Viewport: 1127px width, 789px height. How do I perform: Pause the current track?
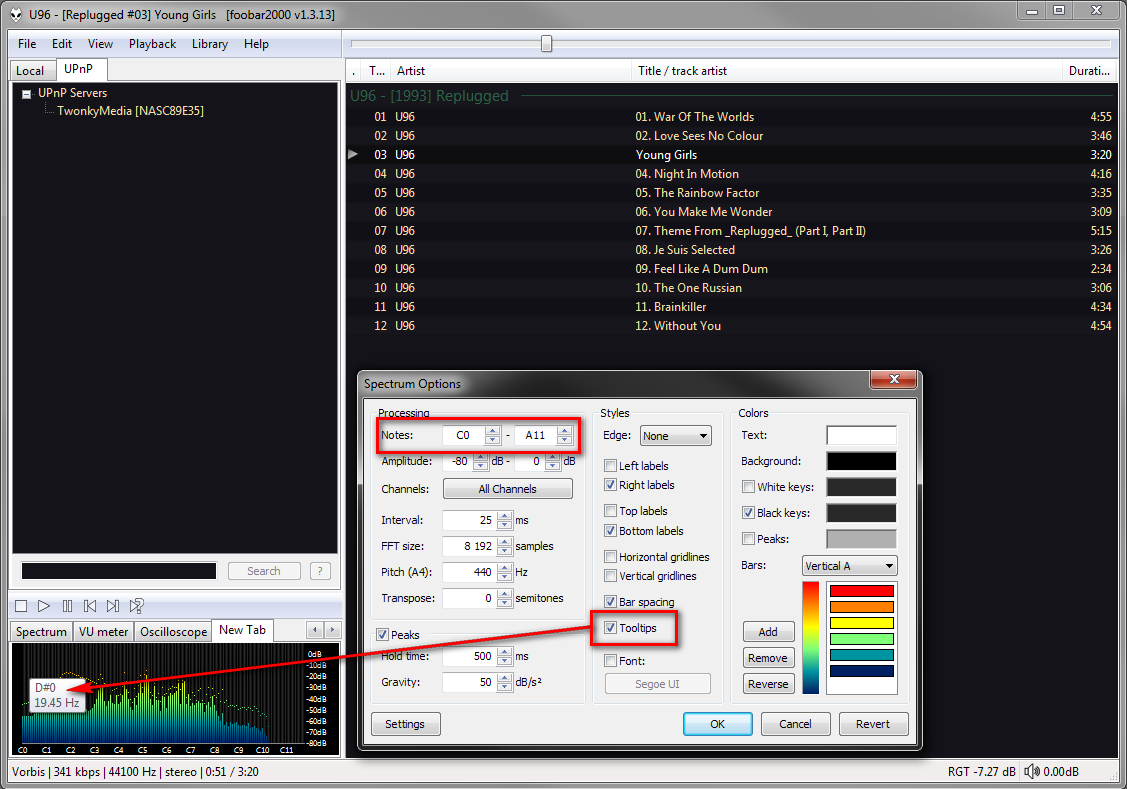click(x=67, y=606)
